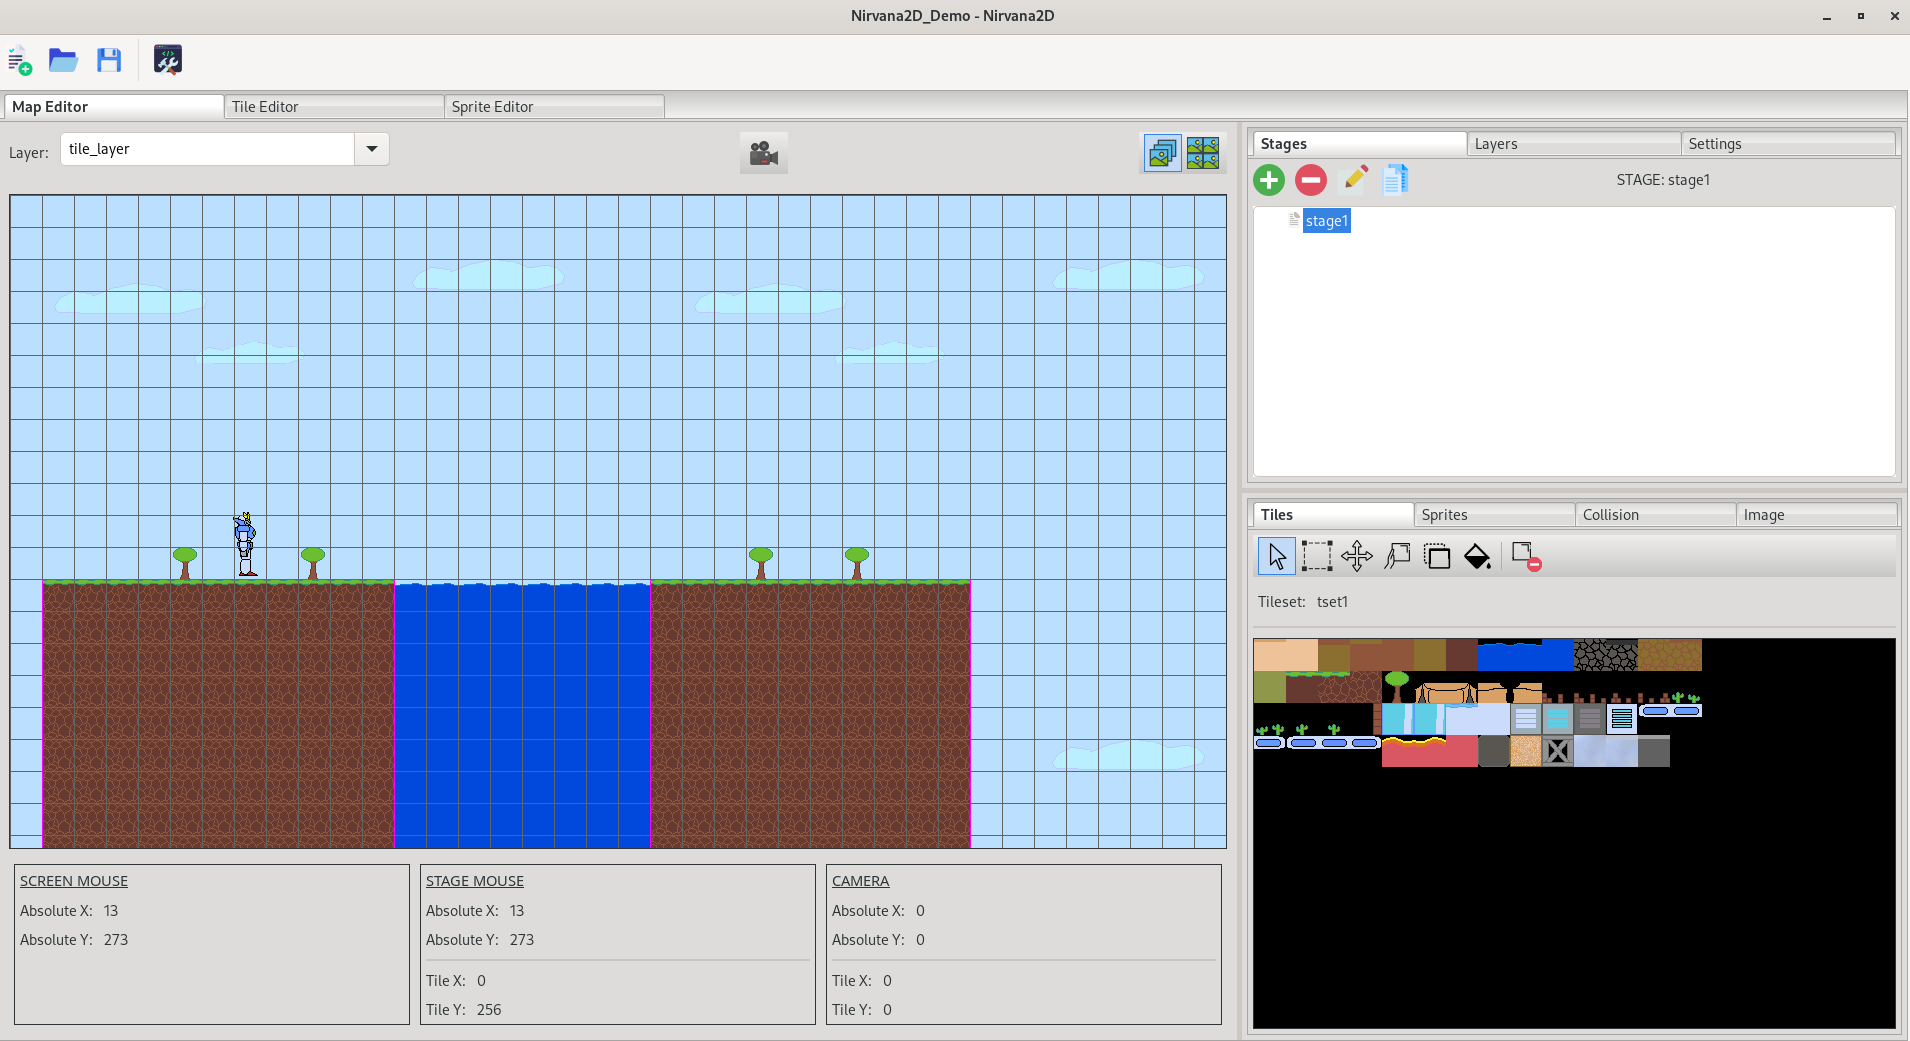
Task: Toggle the show all layers view icon
Action: (x=1163, y=153)
